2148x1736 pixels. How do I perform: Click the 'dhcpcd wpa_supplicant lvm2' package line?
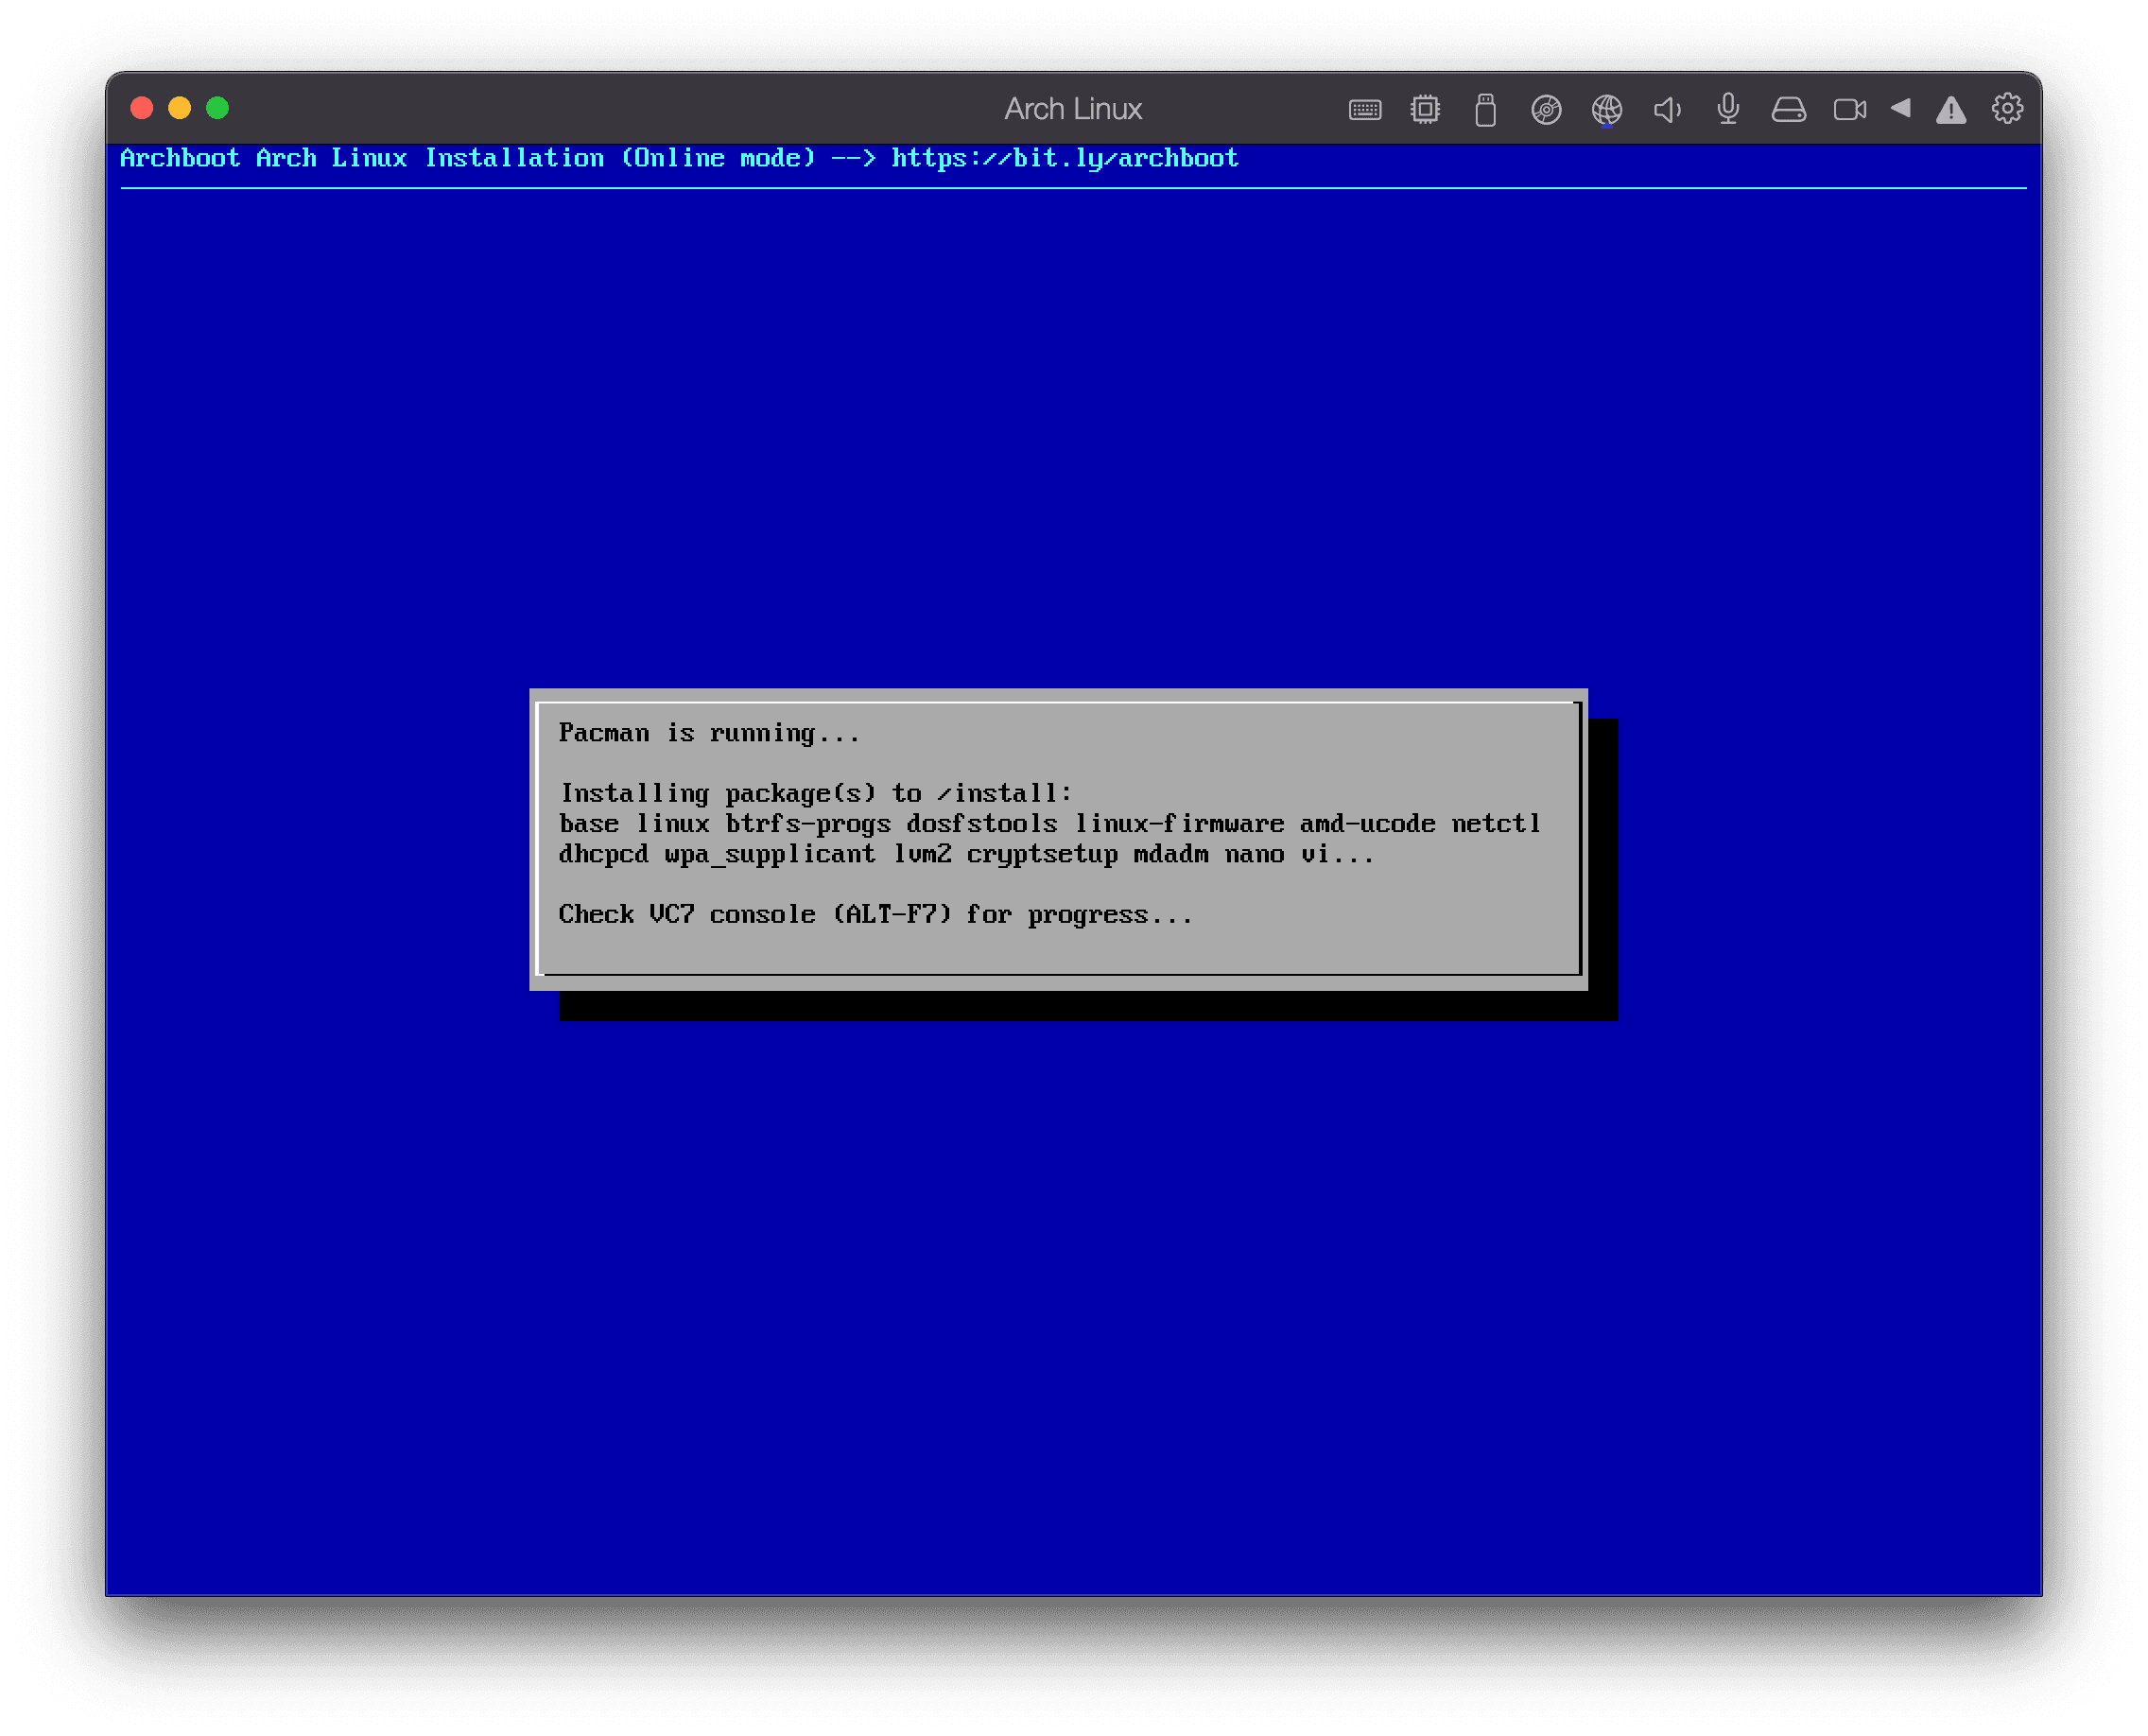[966, 854]
